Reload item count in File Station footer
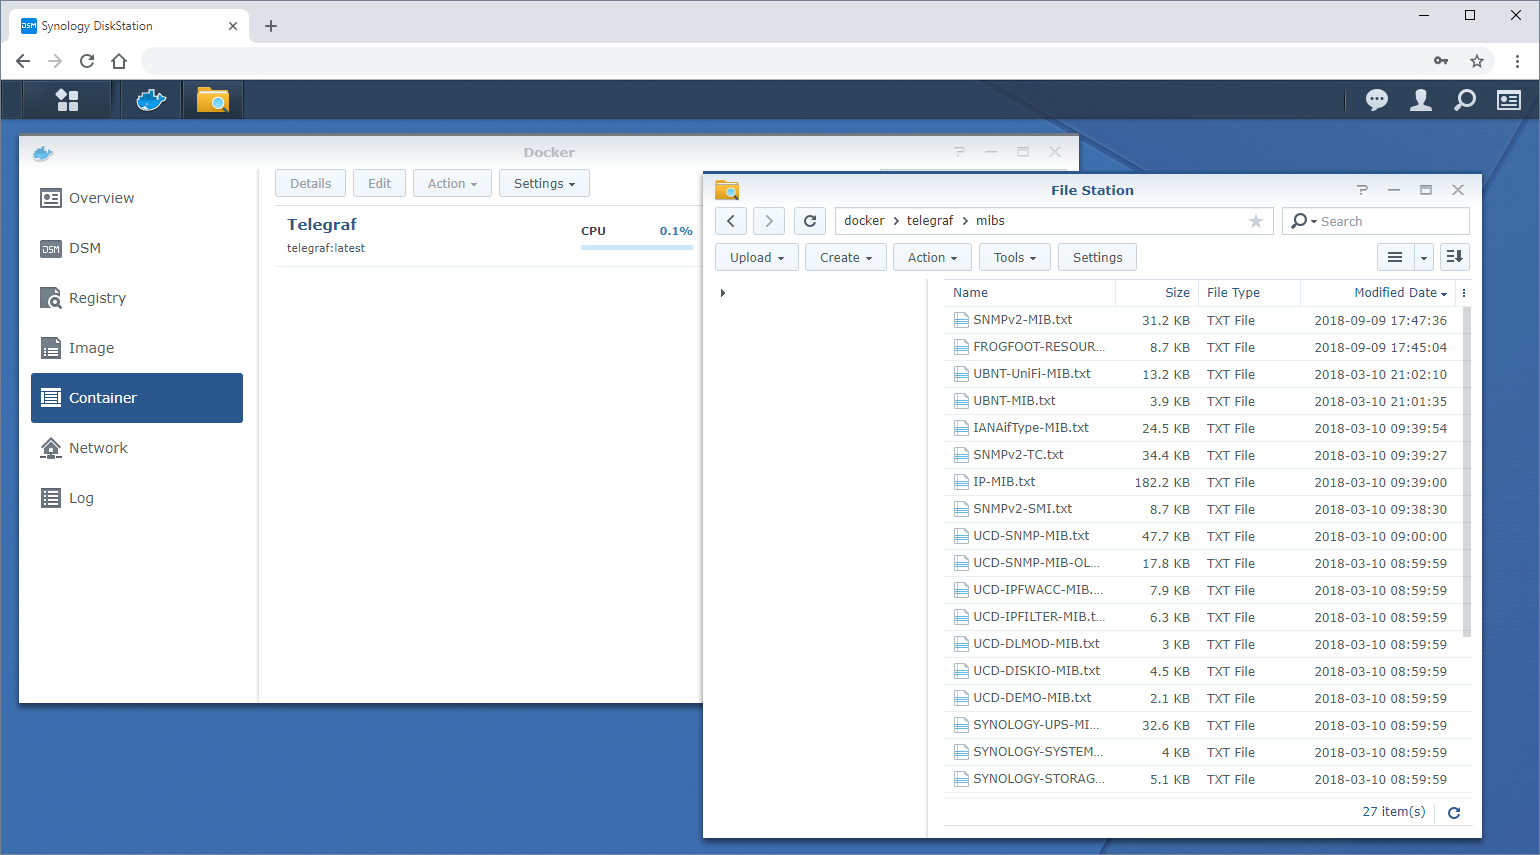The width and height of the screenshot is (1540, 855). pyautogui.click(x=1454, y=813)
